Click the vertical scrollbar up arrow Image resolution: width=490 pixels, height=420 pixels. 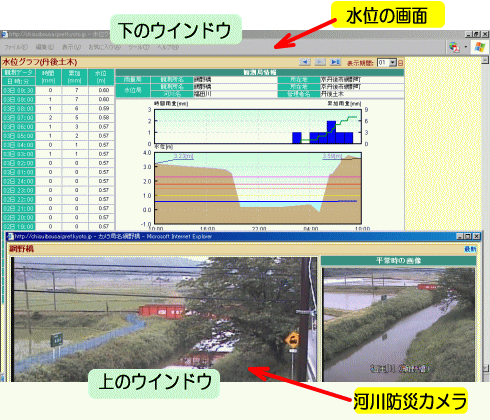point(485,60)
